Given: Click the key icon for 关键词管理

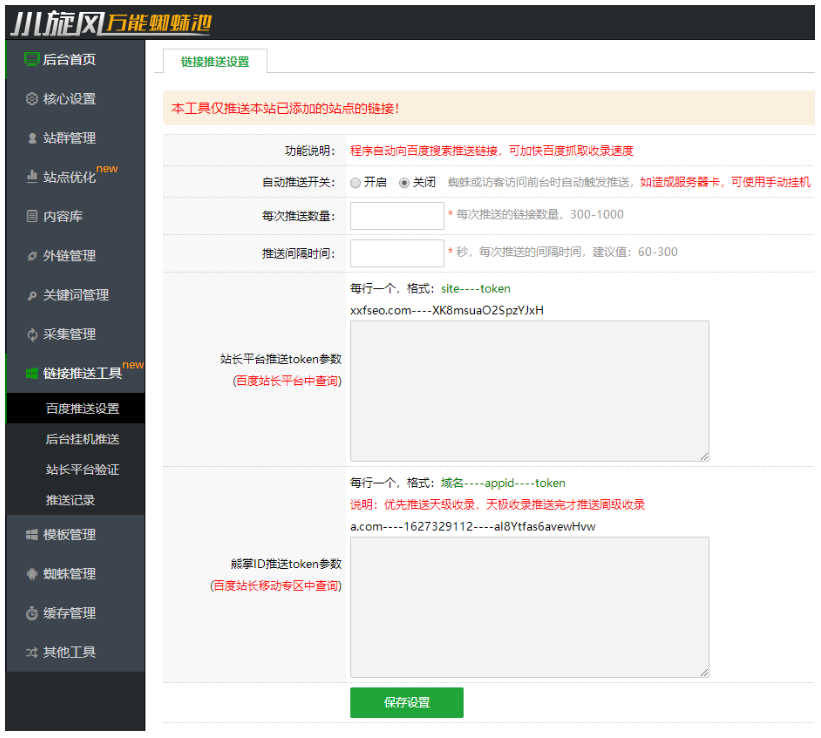Looking at the screenshot, I should pos(32,295).
